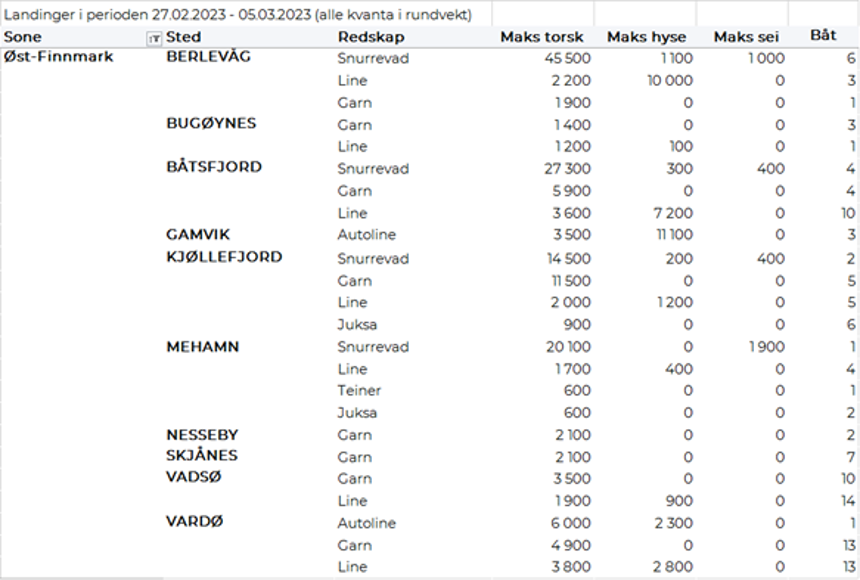The height and width of the screenshot is (580, 860).
Task: Select the VARDØ place cell
Action: point(194,522)
